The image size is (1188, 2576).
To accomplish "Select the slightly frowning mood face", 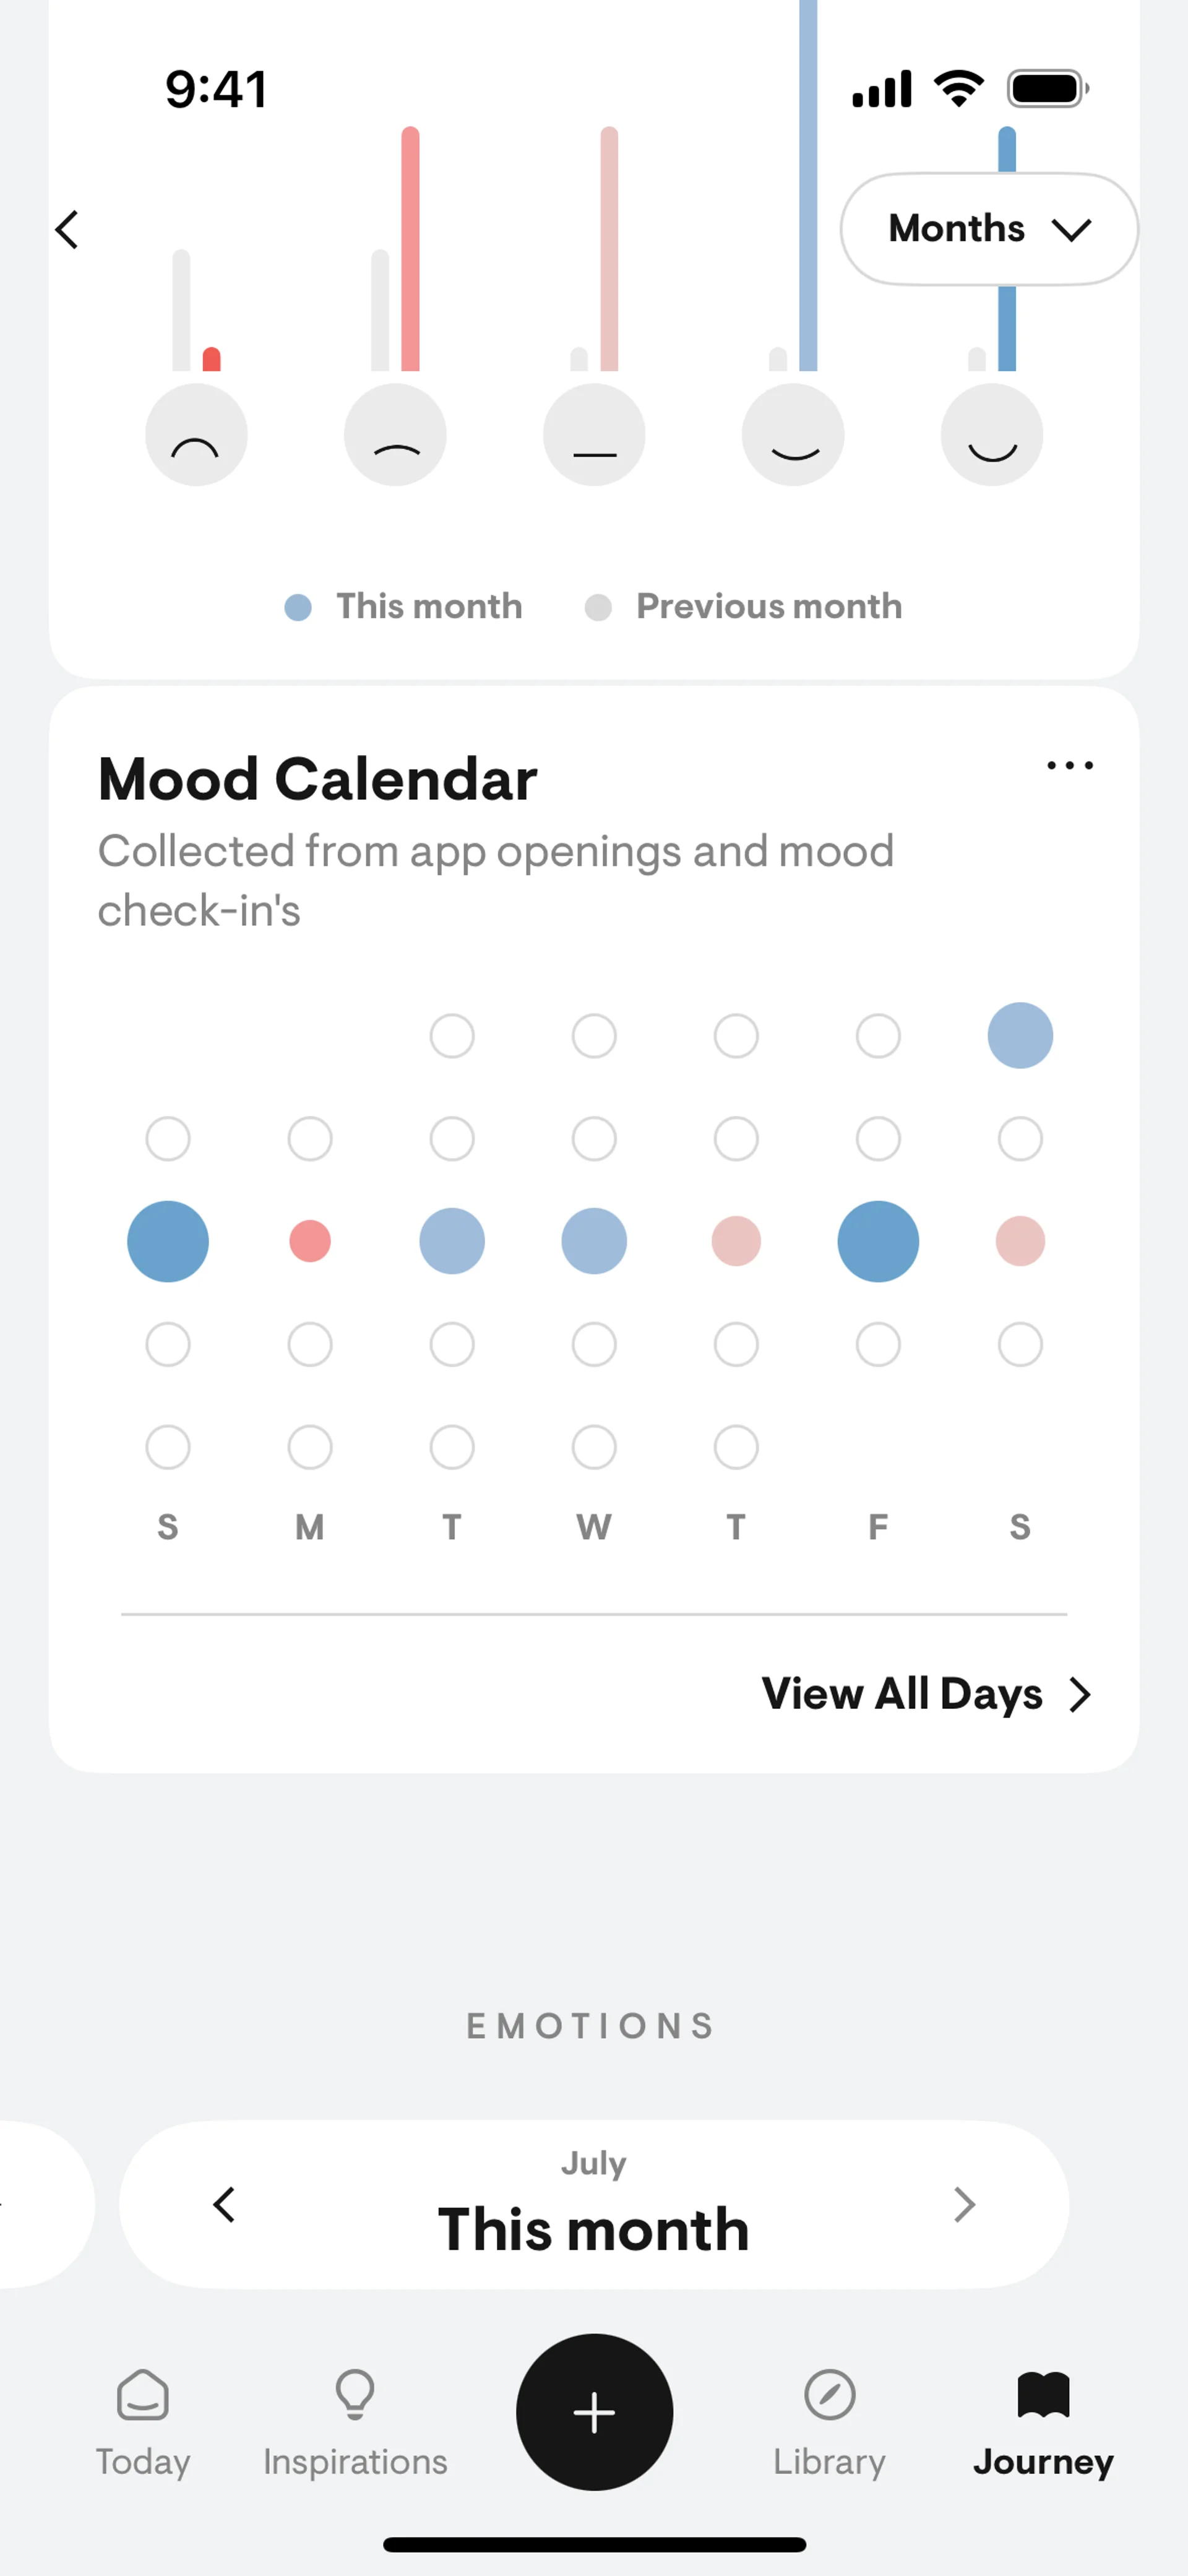I will [395, 435].
